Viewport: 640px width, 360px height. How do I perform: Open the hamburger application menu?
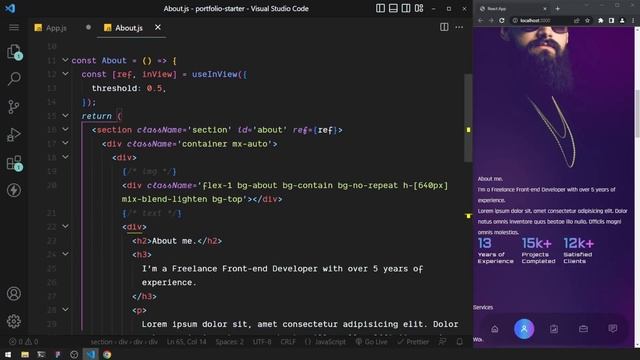(14, 27)
